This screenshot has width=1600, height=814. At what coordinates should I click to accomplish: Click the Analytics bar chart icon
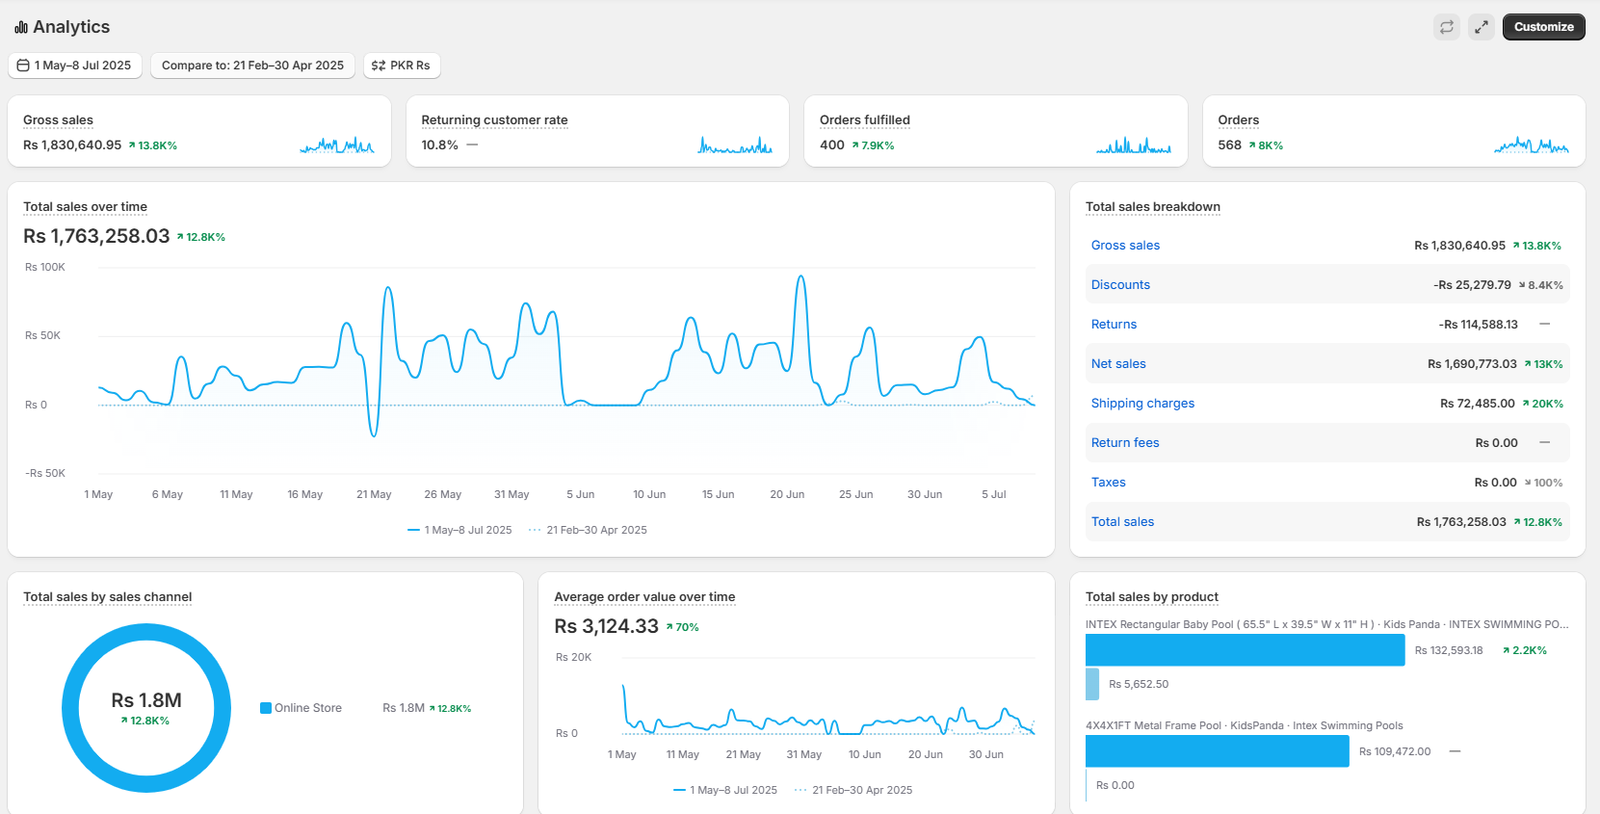tap(21, 27)
